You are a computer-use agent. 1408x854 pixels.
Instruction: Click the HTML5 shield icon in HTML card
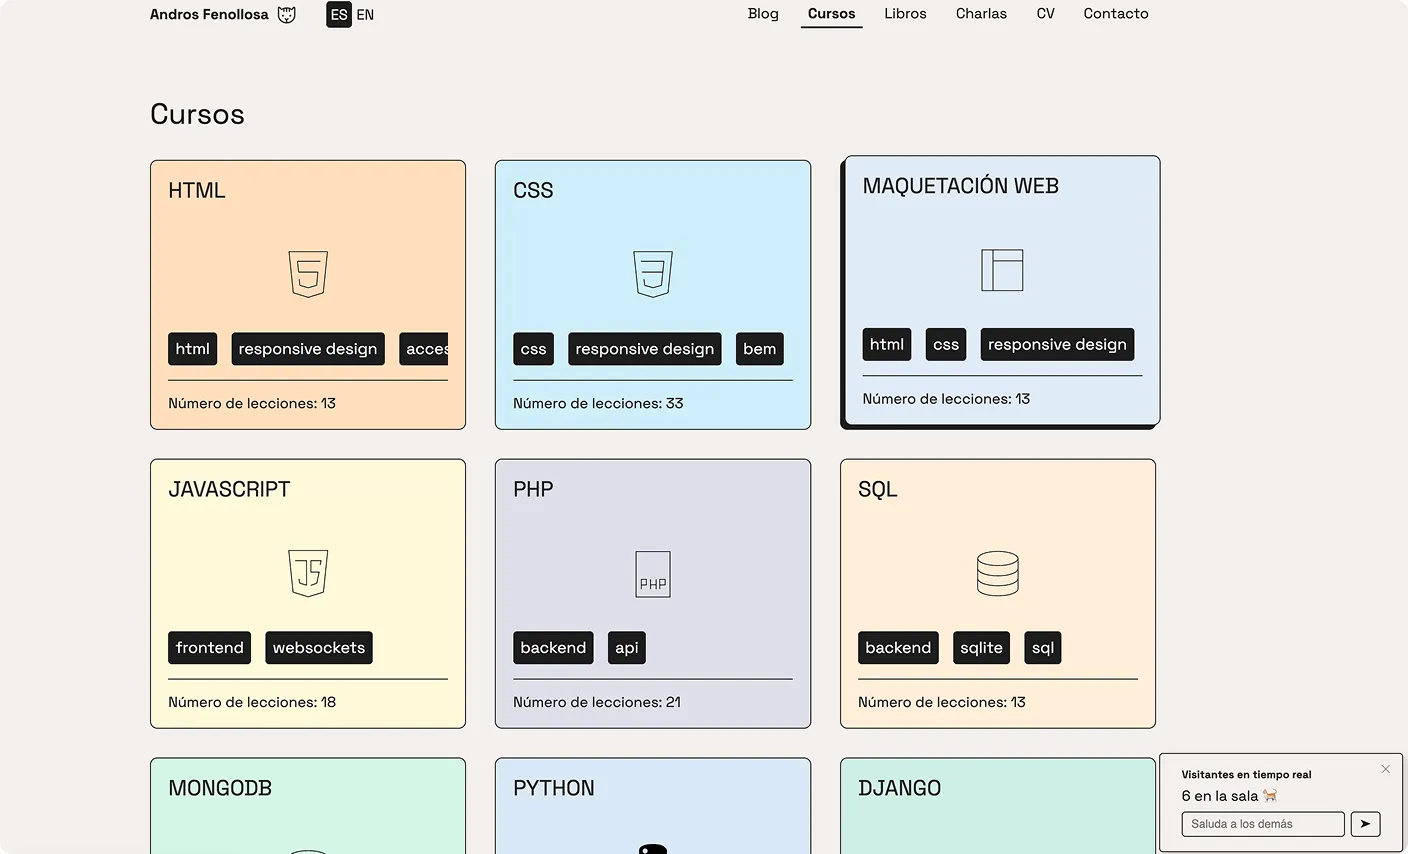click(x=308, y=274)
